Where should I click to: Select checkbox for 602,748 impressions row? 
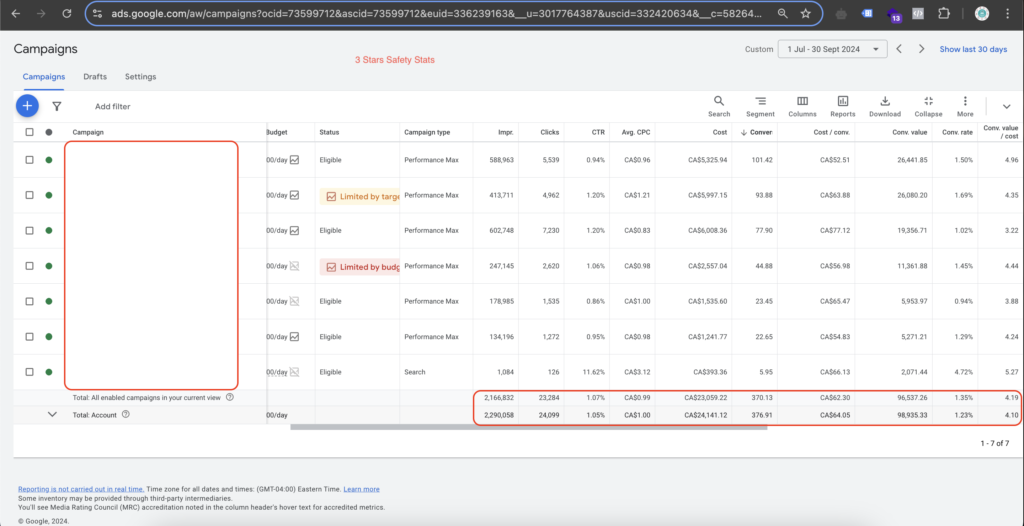[x=29, y=230]
